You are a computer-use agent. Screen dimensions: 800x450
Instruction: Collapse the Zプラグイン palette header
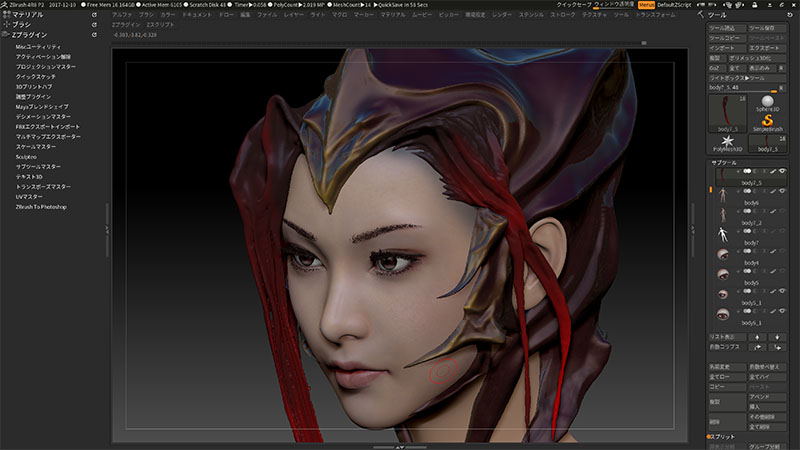29,35
